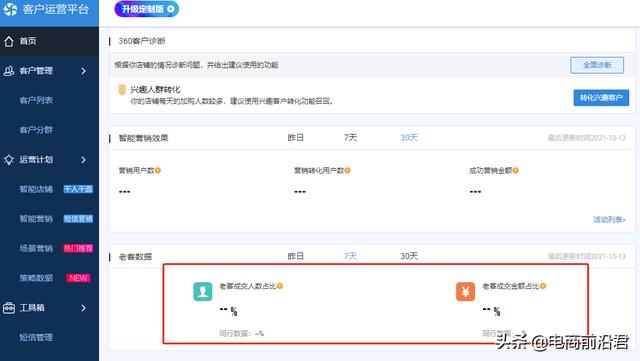Select 30天 tab in 智能营销效果
This screenshot has height=361, width=640.
click(409, 138)
